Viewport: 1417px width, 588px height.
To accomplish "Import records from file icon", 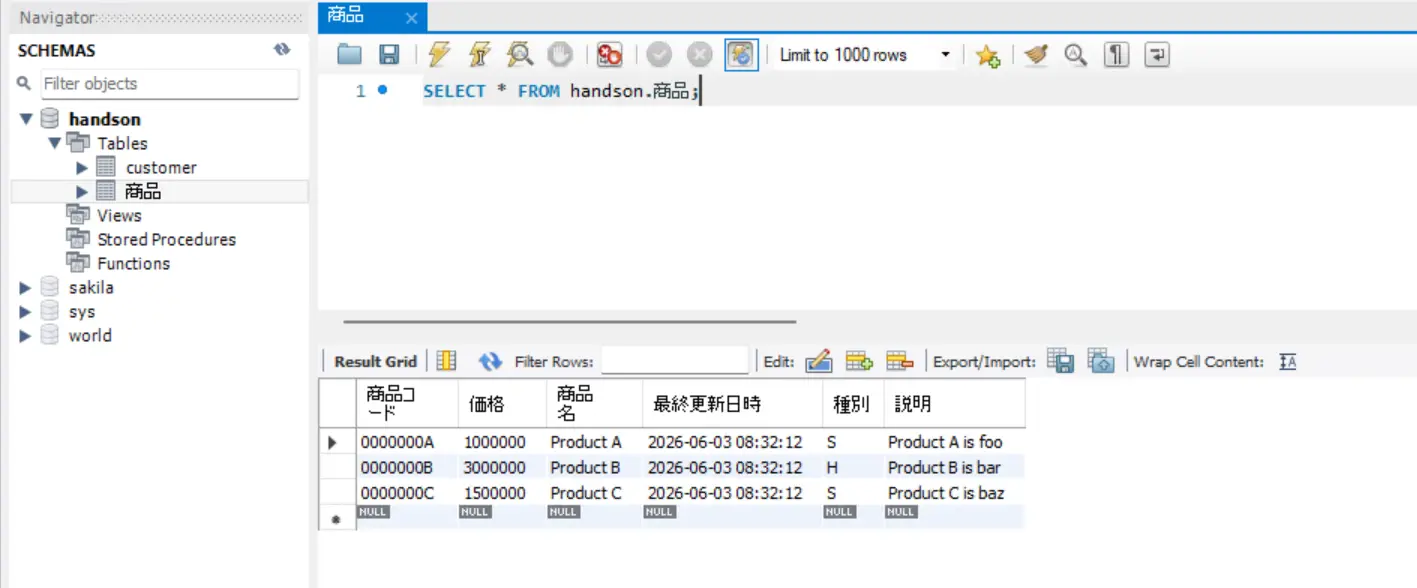I will pyautogui.click(x=1101, y=361).
